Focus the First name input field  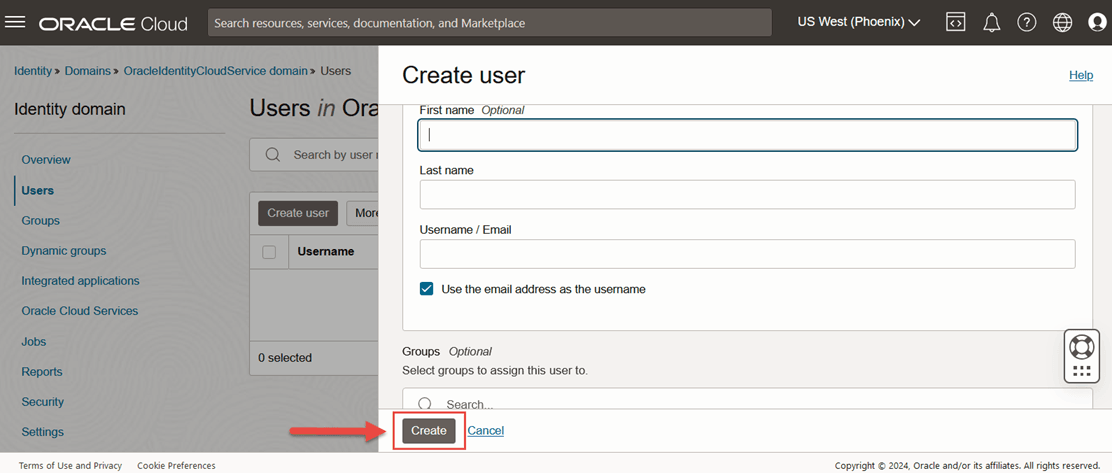click(x=747, y=135)
